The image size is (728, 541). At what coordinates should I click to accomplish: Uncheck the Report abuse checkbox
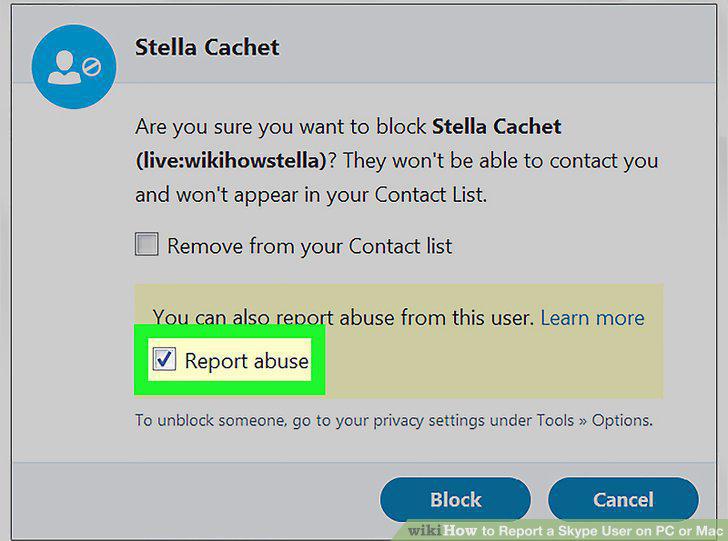(x=164, y=359)
